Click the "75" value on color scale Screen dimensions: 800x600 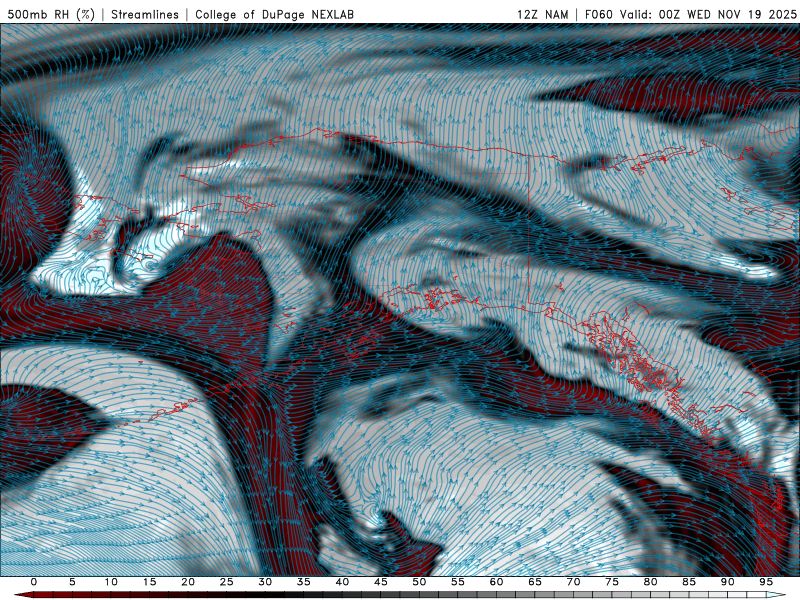(612, 582)
